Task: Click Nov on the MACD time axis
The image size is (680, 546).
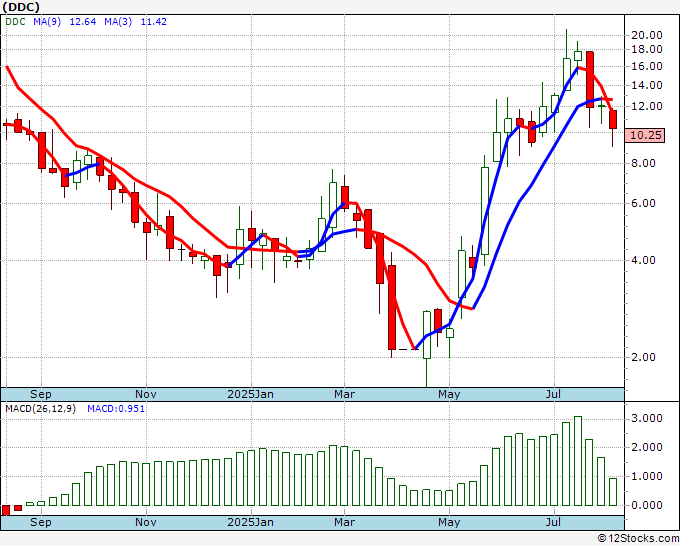Action: pyautogui.click(x=146, y=522)
